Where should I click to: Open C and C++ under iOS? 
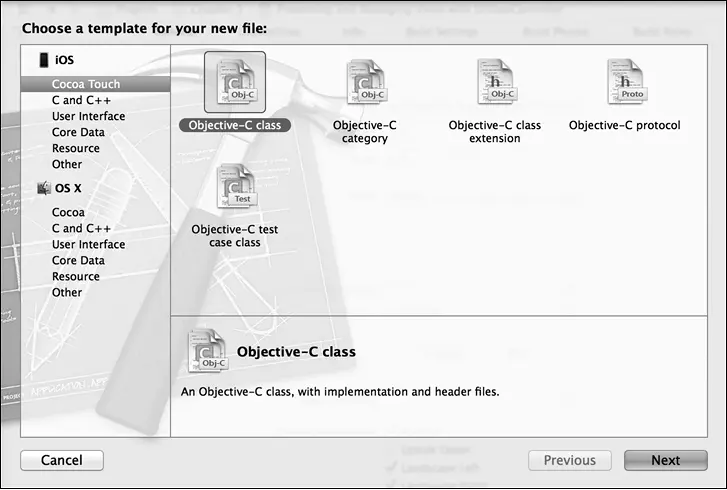tap(81, 100)
